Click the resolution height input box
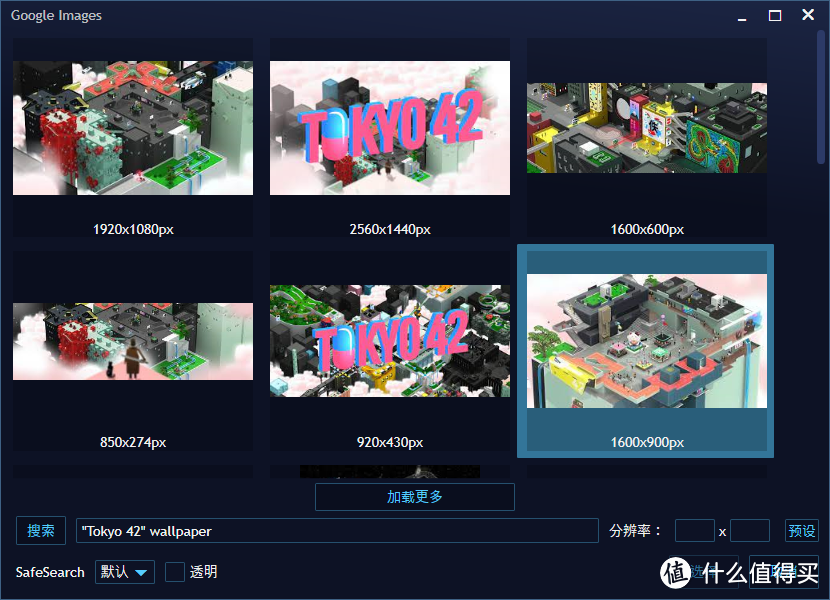Viewport: 830px width, 600px height. pyautogui.click(x=750, y=531)
